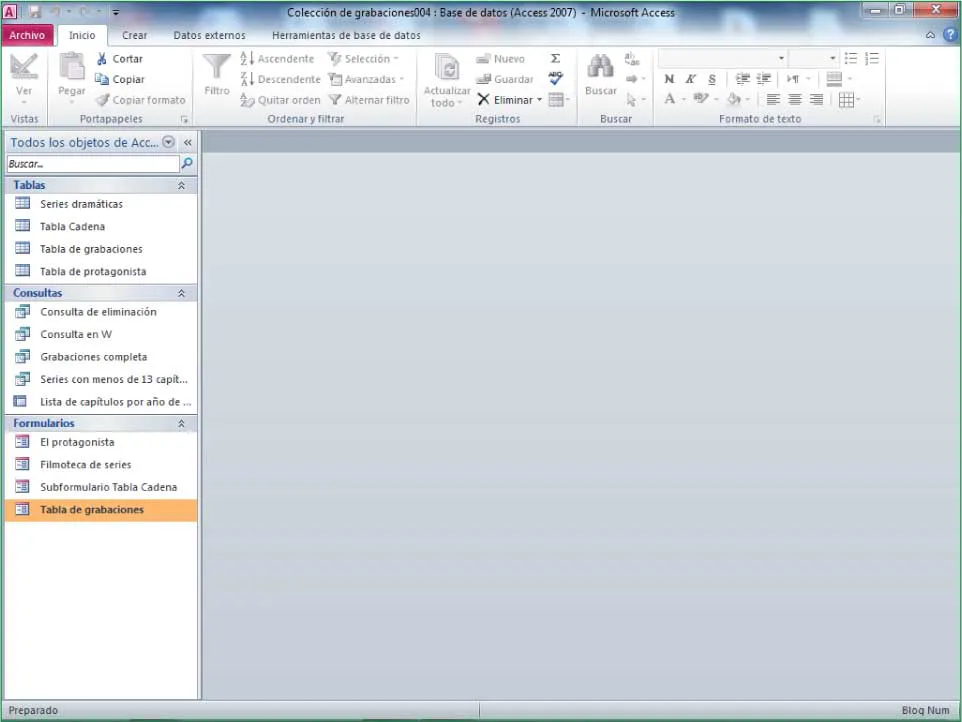This screenshot has width=962, height=722.
Task: Select the Filmoteca de series form
Action: (x=85, y=465)
